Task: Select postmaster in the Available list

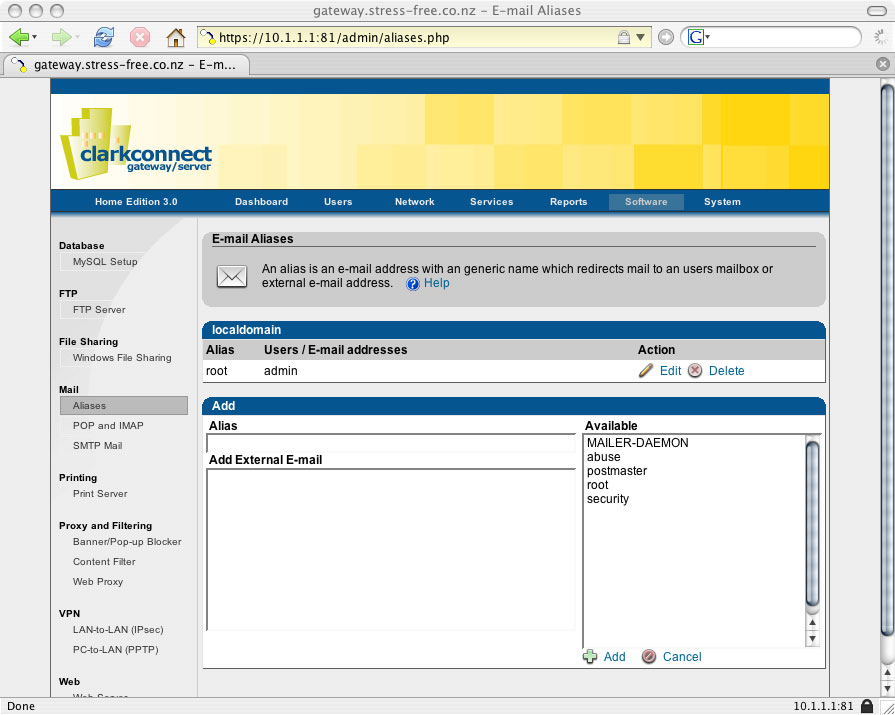Action: (617, 471)
